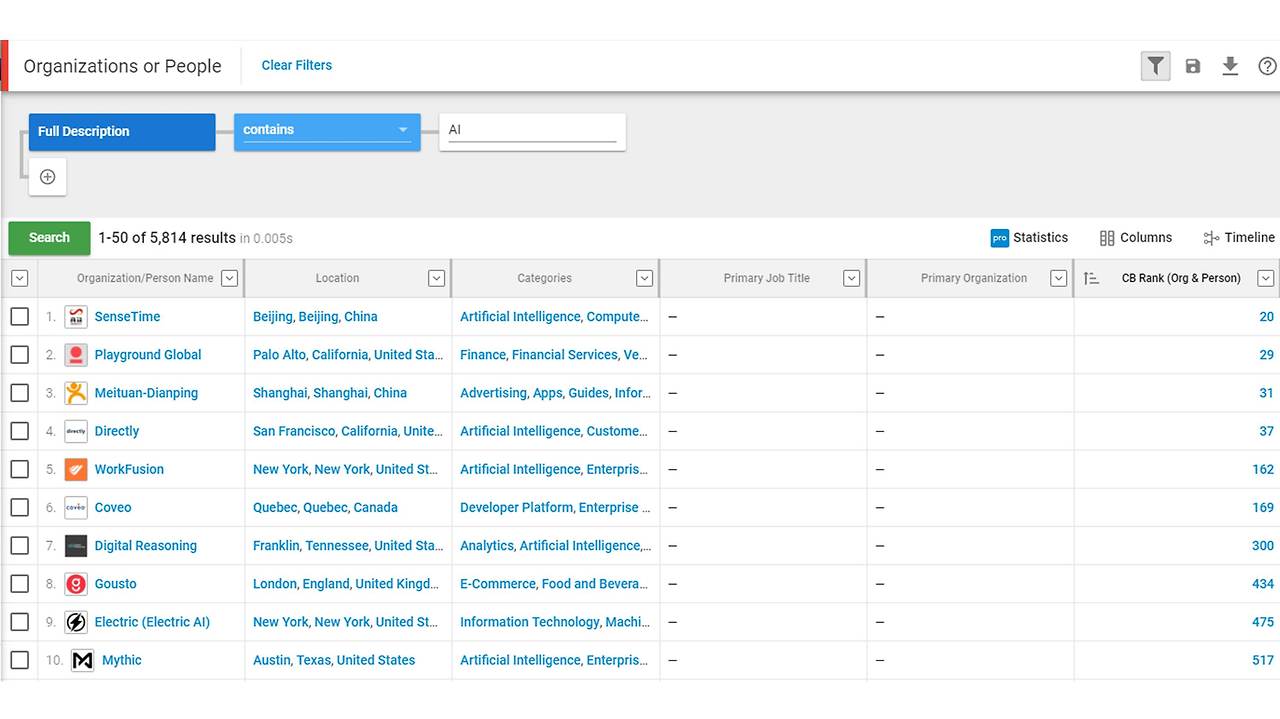The height and width of the screenshot is (719, 1280).
Task: Click the filter value input containing AI
Action: tap(532, 131)
